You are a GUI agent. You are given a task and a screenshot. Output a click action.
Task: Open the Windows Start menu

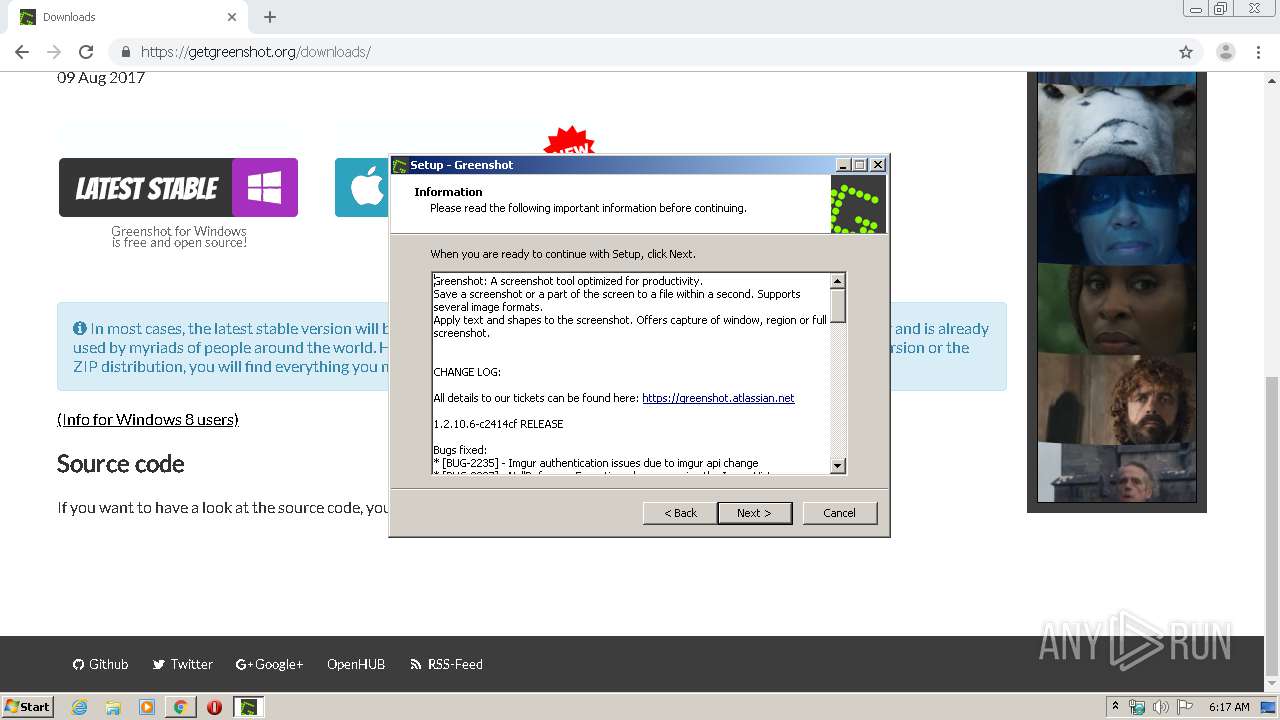click(x=28, y=706)
